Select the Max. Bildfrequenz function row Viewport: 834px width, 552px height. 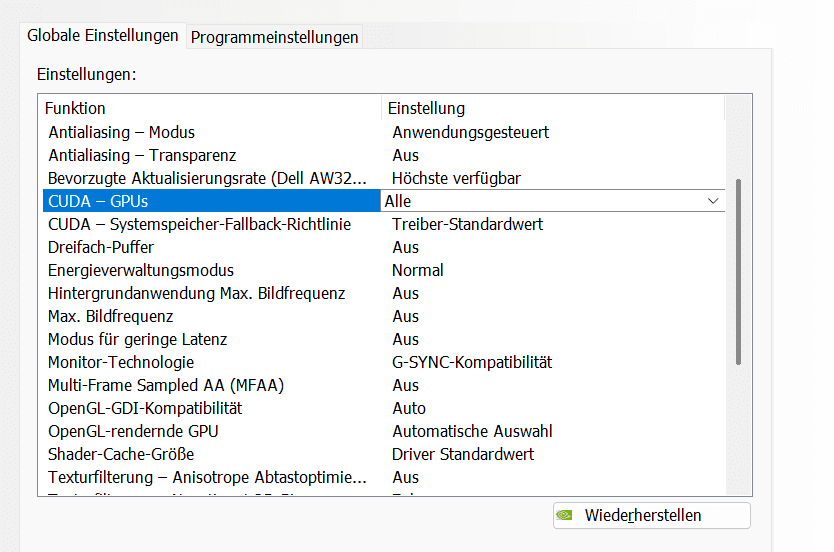pos(383,316)
